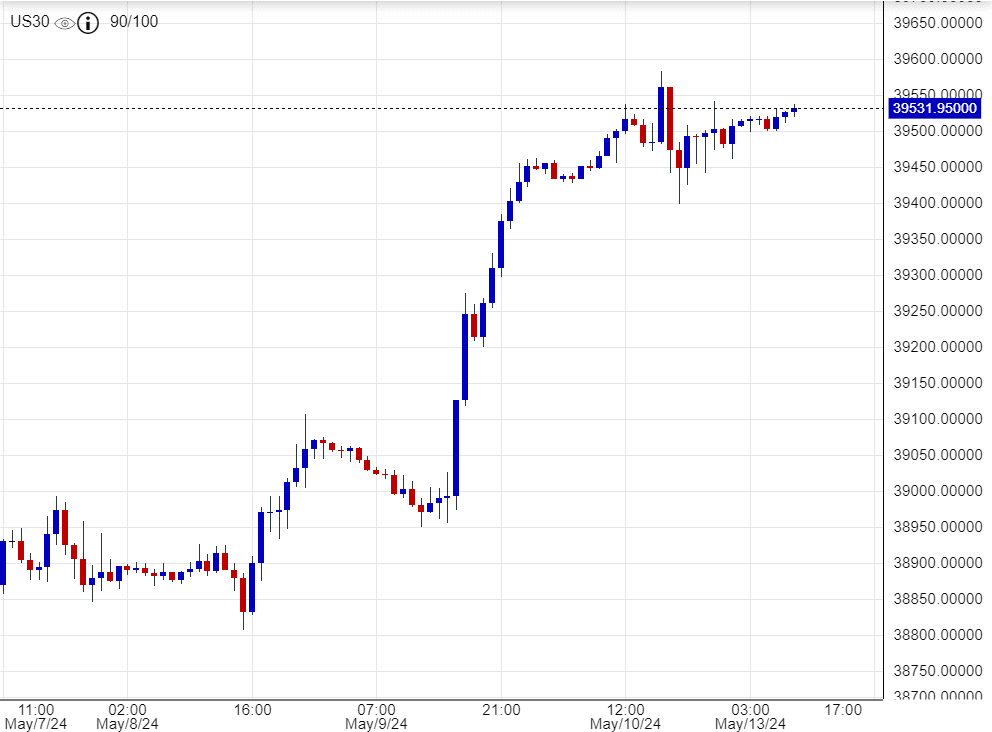Viewport: 992px width, 732px height.
Task: Click the tall red candle near 39550 peak
Action: coord(670,118)
